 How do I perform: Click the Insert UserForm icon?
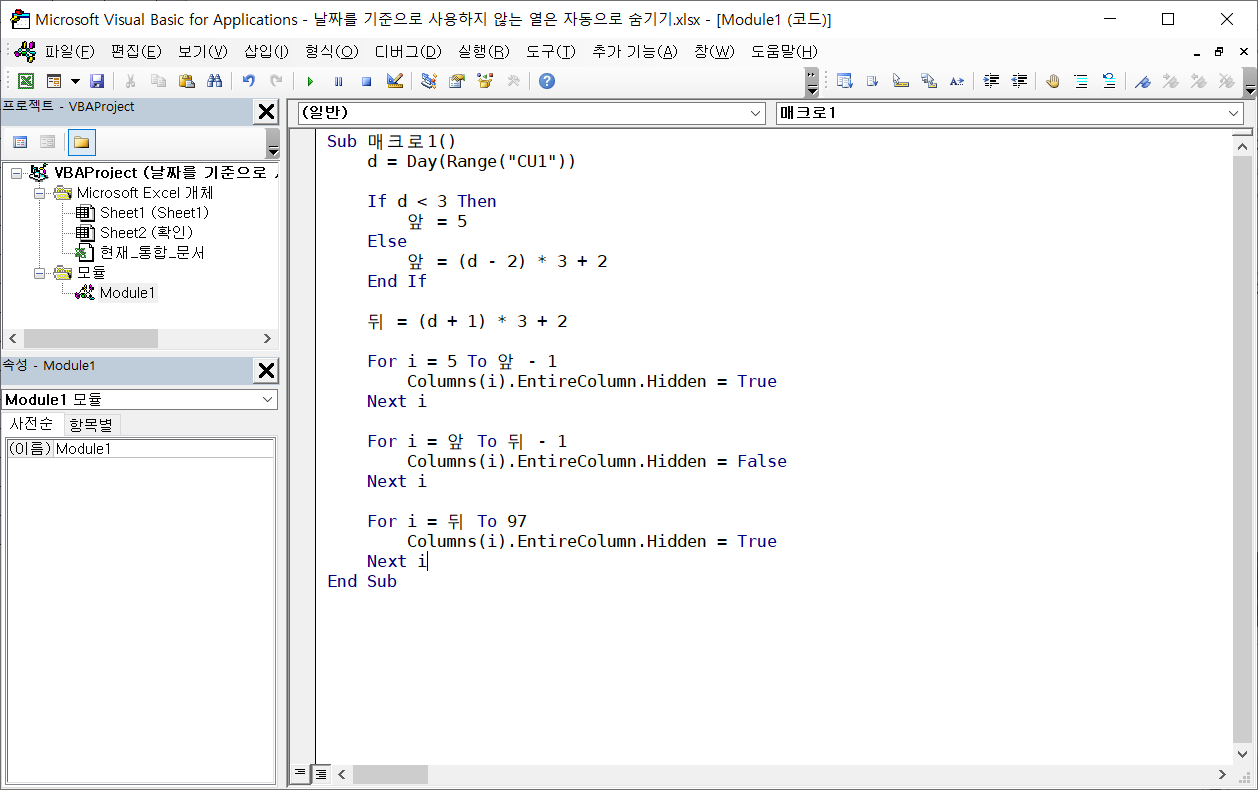[54, 81]
